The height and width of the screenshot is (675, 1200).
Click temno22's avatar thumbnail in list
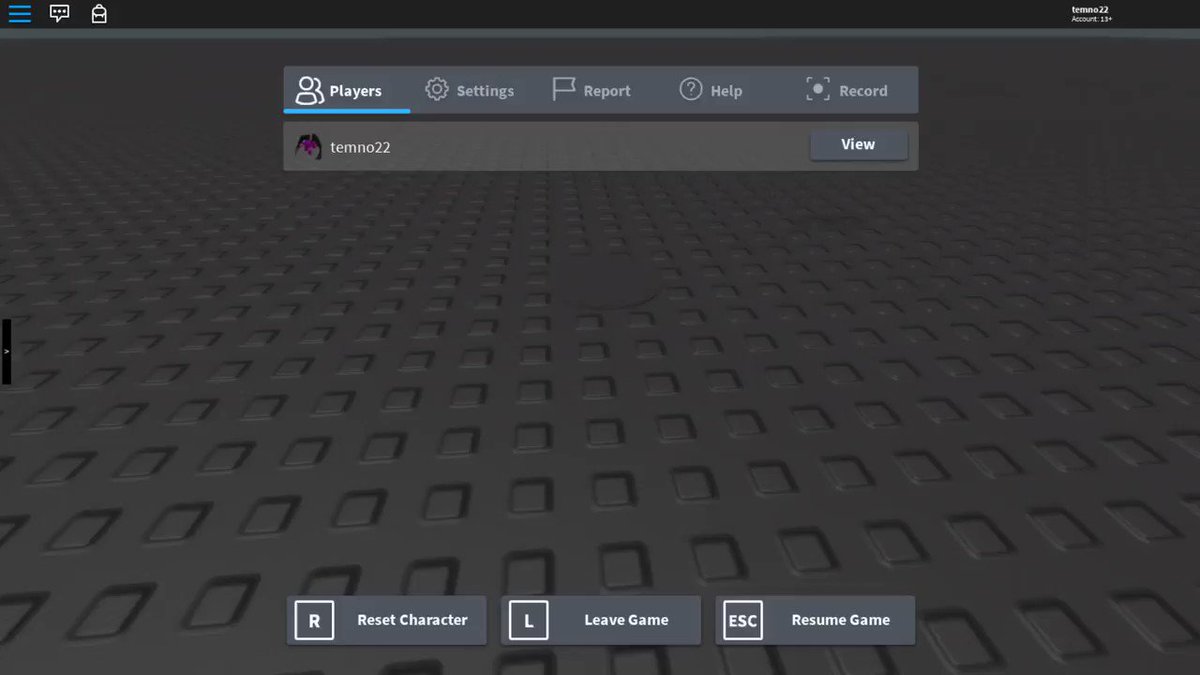(309, 146)
